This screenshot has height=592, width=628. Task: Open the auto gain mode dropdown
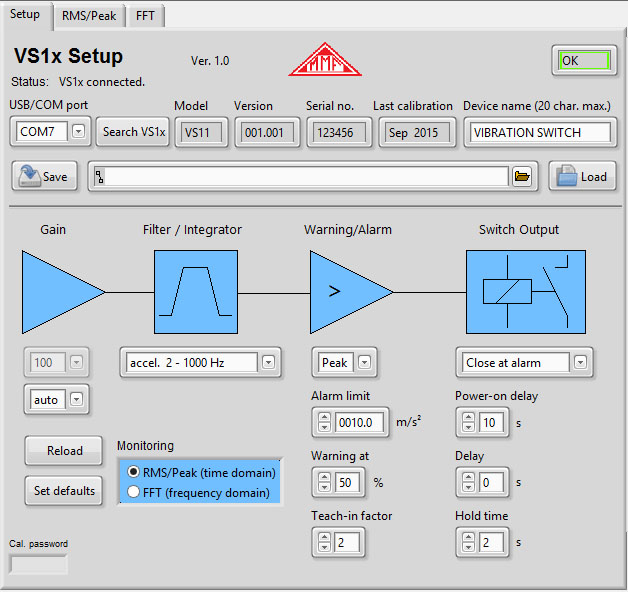tap(76, 399)
